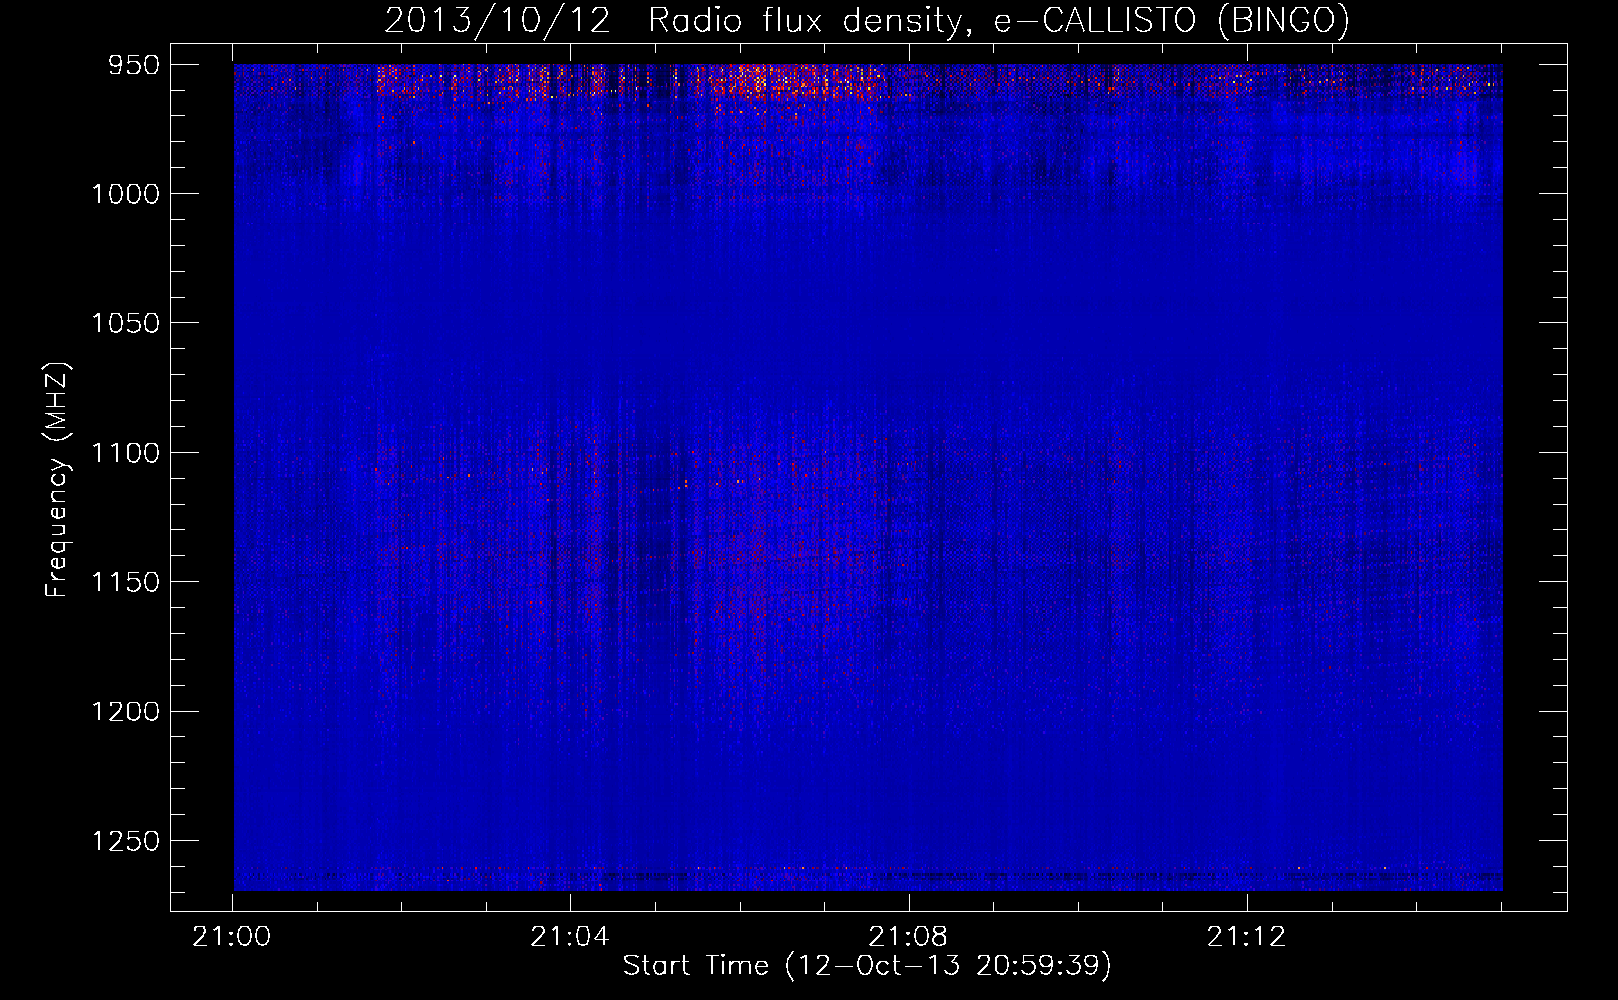Click the 'Start Time (12-Oct-13 20:59:39)' label
The image size is (1618, 1000).
pos(867,966)
